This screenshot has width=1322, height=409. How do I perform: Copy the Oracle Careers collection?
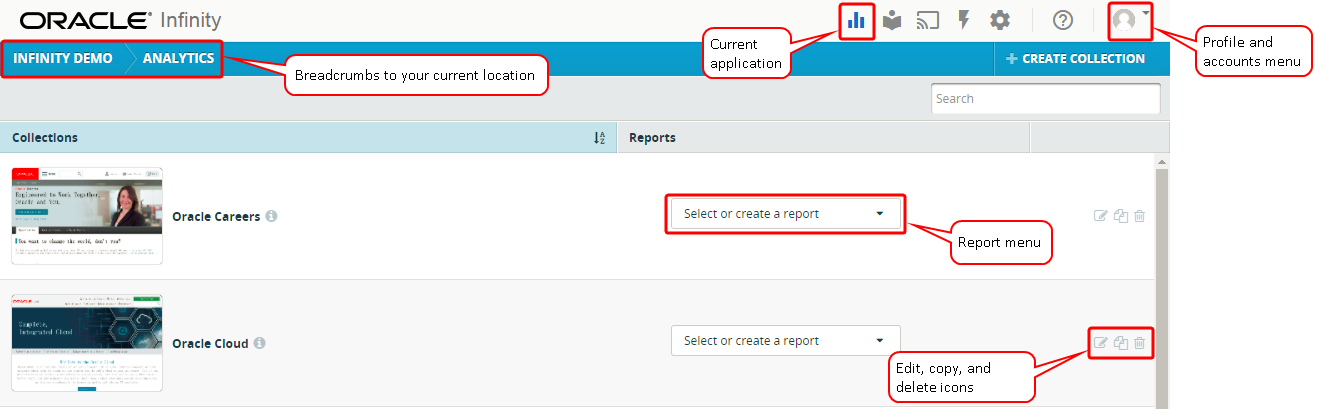point(1121,216)
